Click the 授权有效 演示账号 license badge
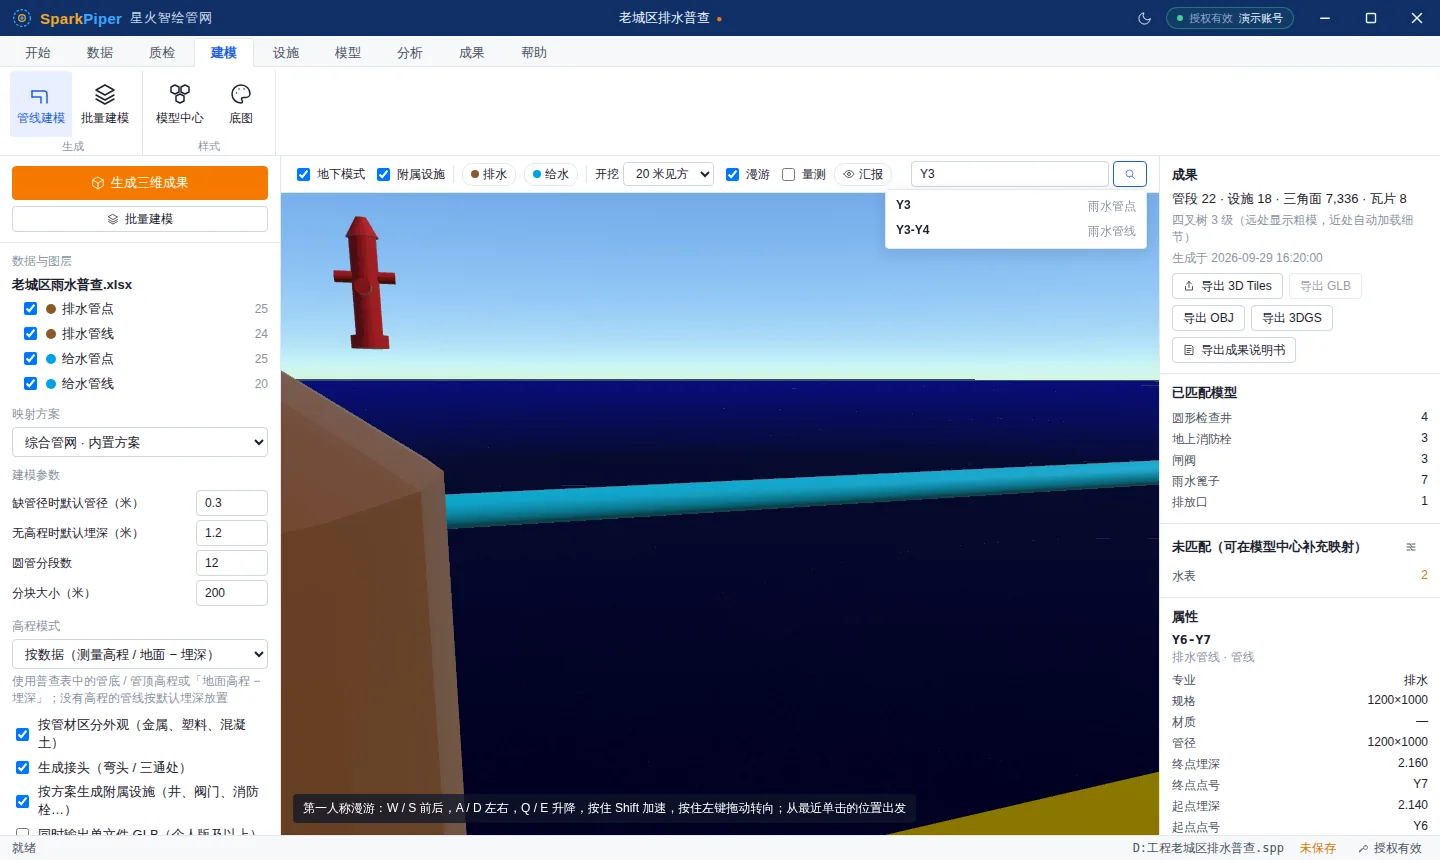 coord(1230,18)
